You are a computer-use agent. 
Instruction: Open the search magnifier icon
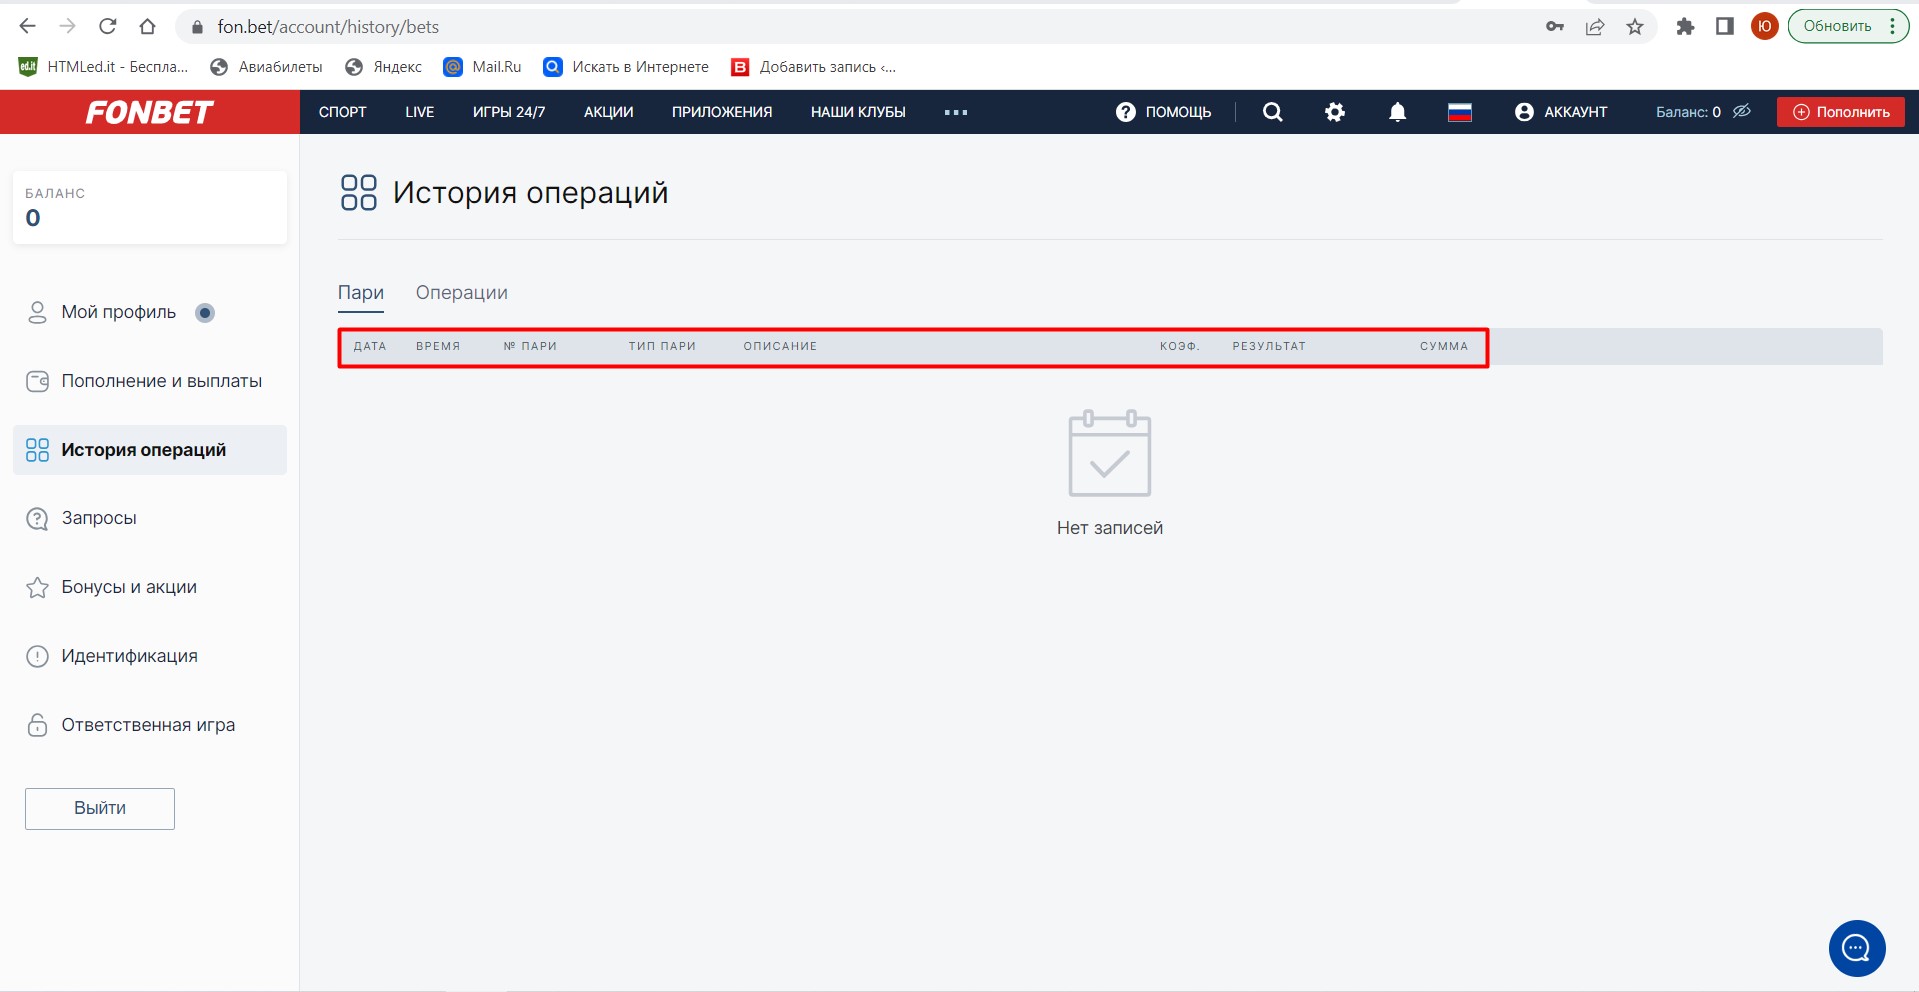[1272, 112]
